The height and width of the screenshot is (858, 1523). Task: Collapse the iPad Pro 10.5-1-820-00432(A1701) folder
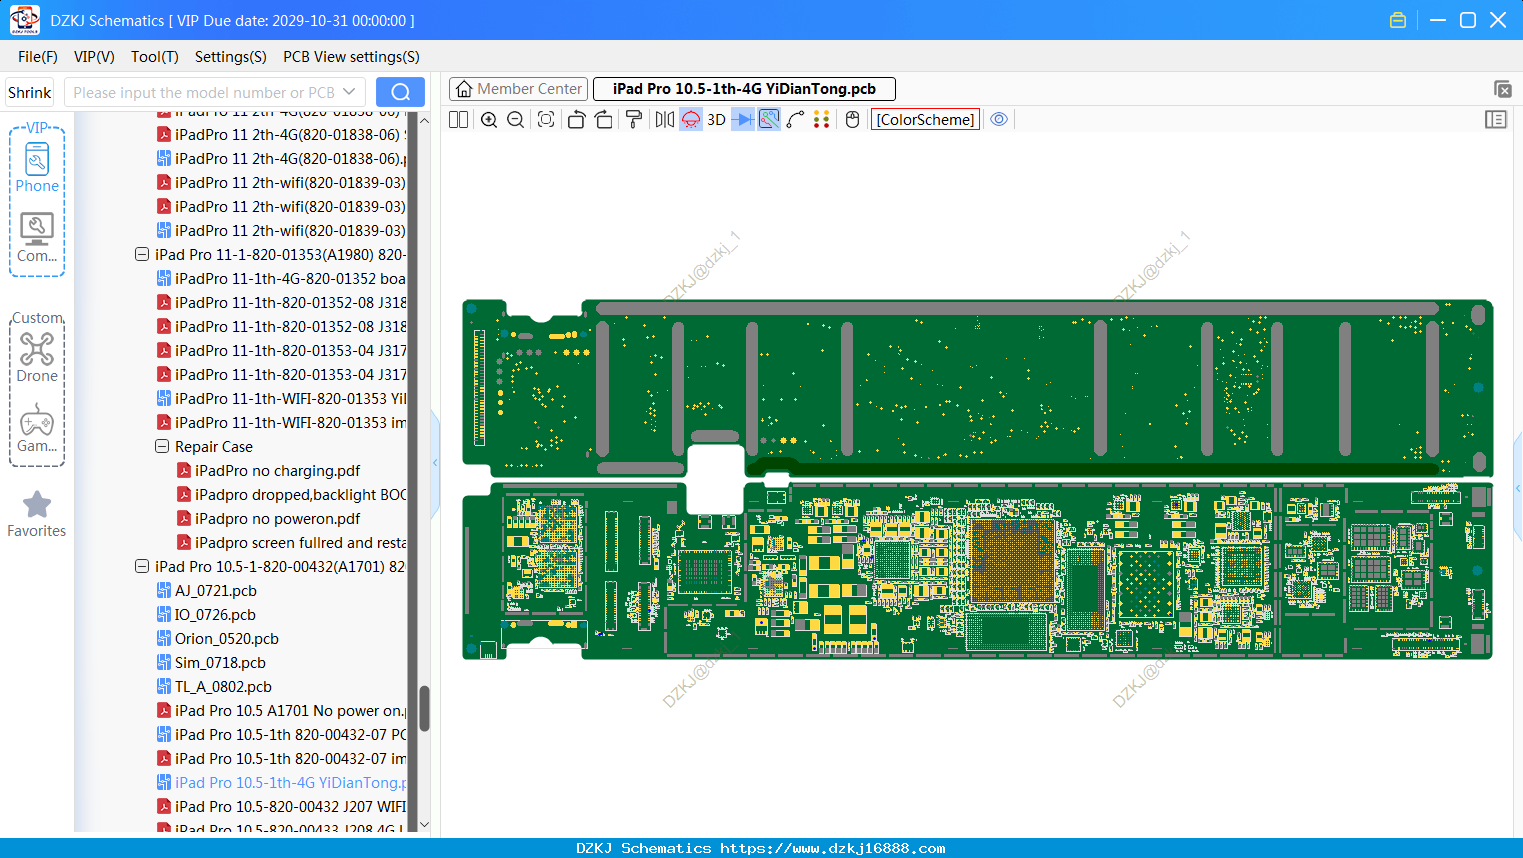coord(142,567)
